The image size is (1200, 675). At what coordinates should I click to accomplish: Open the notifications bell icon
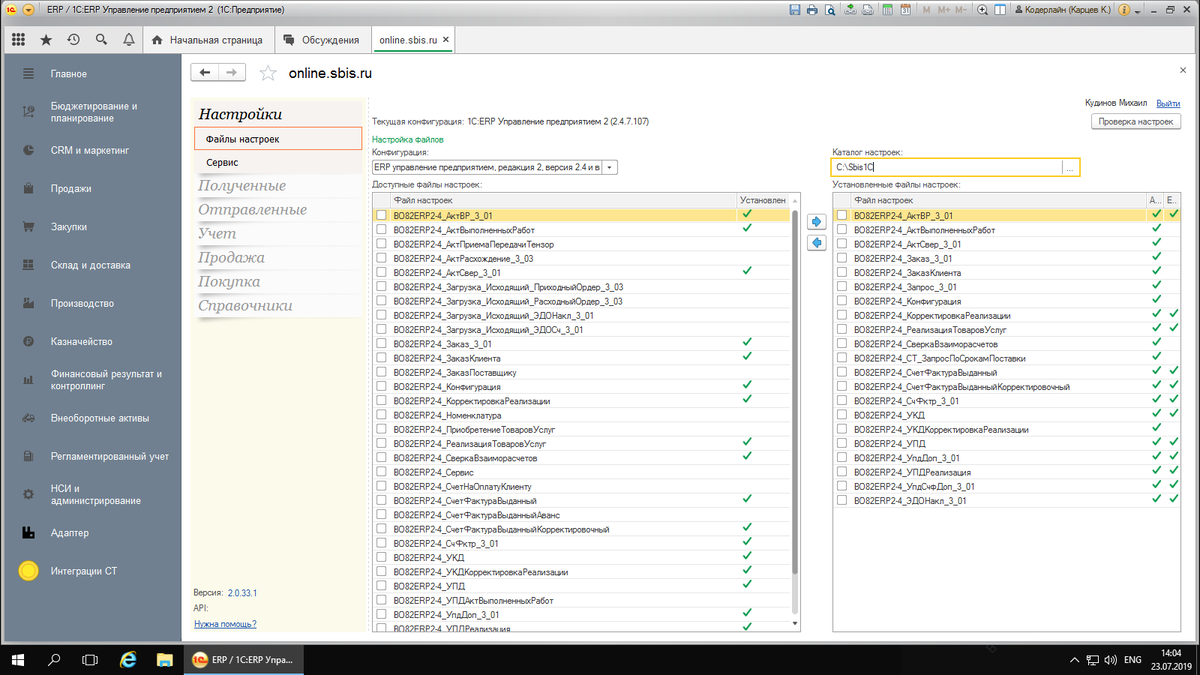[x=128, y=40]
